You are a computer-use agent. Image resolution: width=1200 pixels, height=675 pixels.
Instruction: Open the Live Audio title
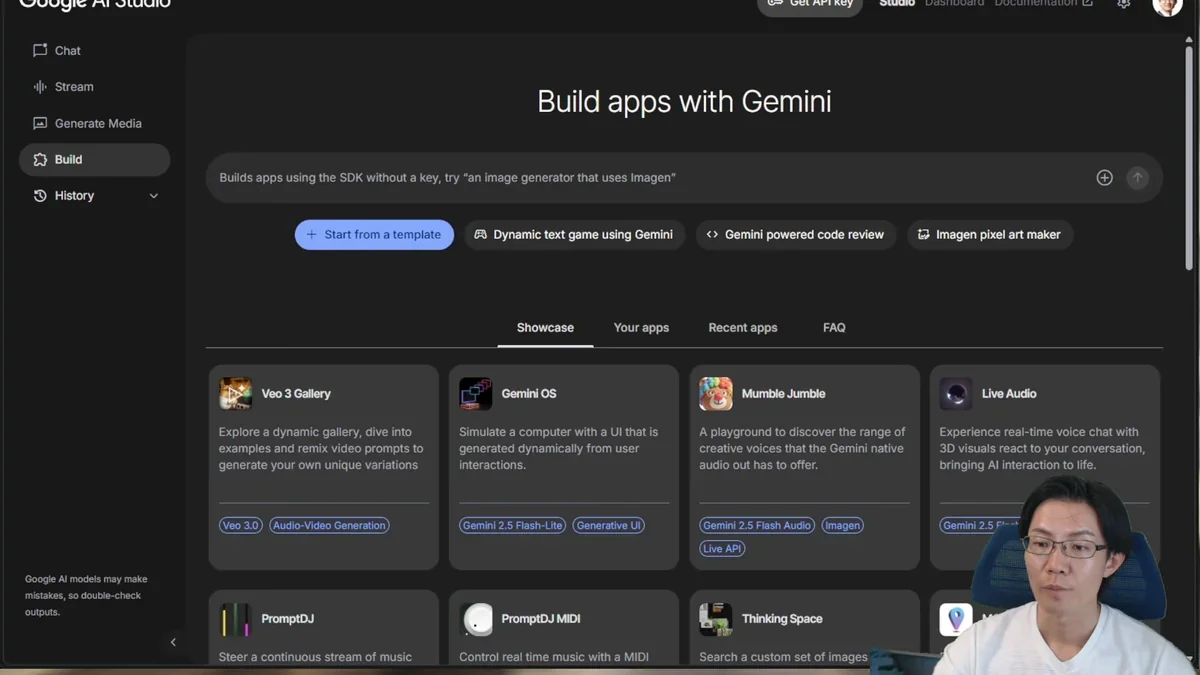coord(1009,394)
